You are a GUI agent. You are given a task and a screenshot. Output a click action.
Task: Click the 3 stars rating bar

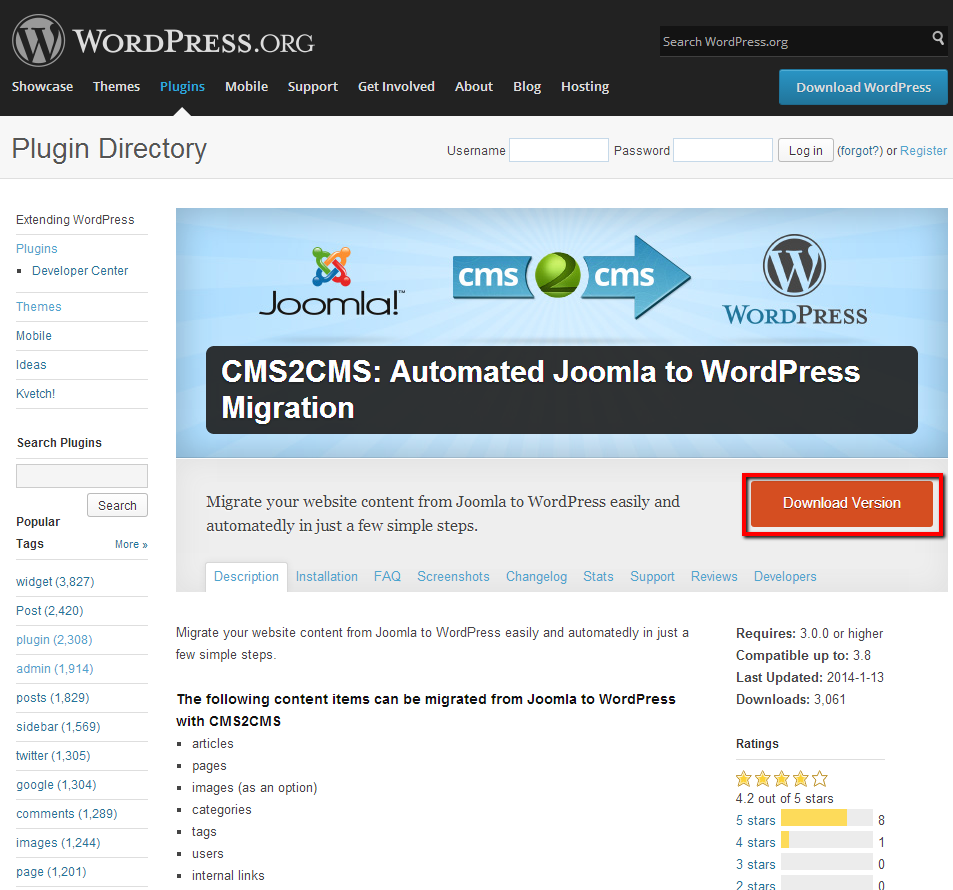point(827,861)
